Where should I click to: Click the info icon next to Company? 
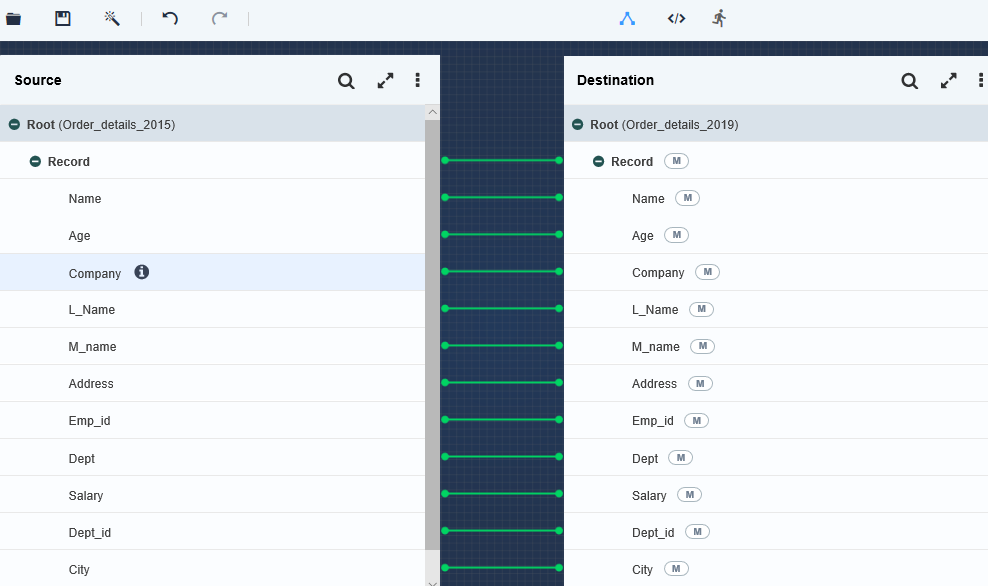tap(142, 272)
